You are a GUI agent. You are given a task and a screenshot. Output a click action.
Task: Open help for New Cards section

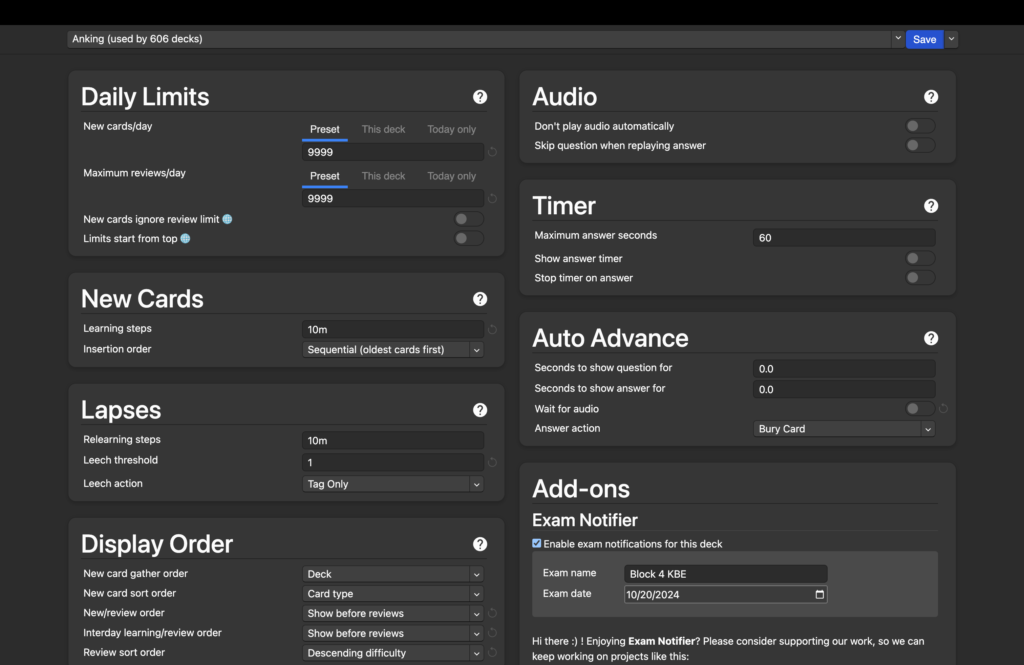tap(480, 299)
